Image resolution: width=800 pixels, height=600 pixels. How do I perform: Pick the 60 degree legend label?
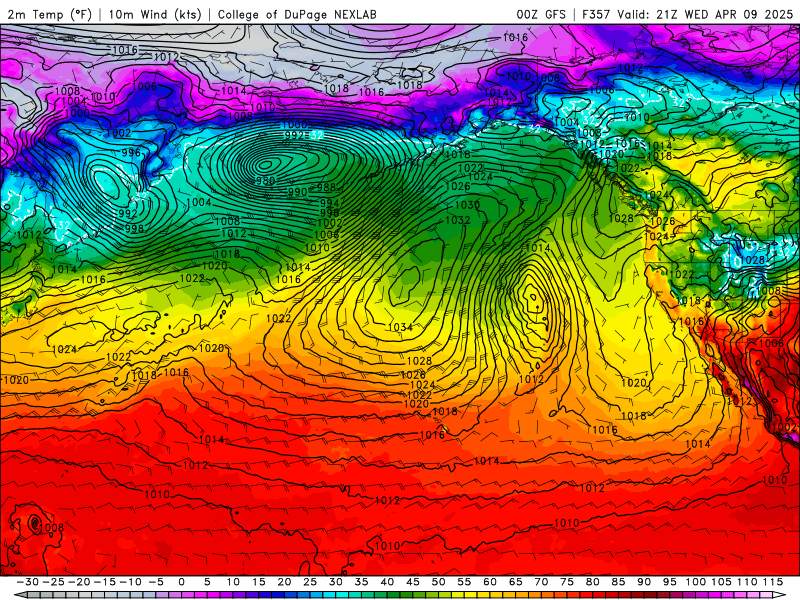pyautogui.click(x=490, y=582)
